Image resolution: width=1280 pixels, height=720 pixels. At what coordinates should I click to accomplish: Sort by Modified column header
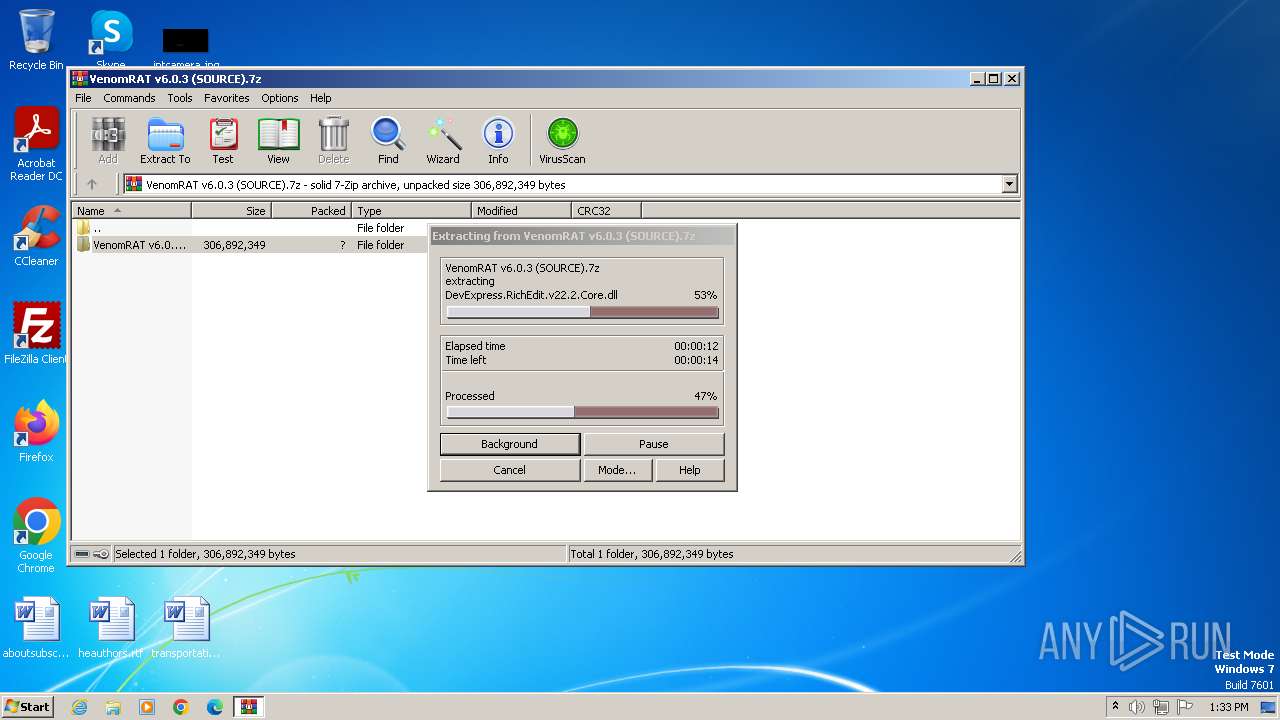521,211
